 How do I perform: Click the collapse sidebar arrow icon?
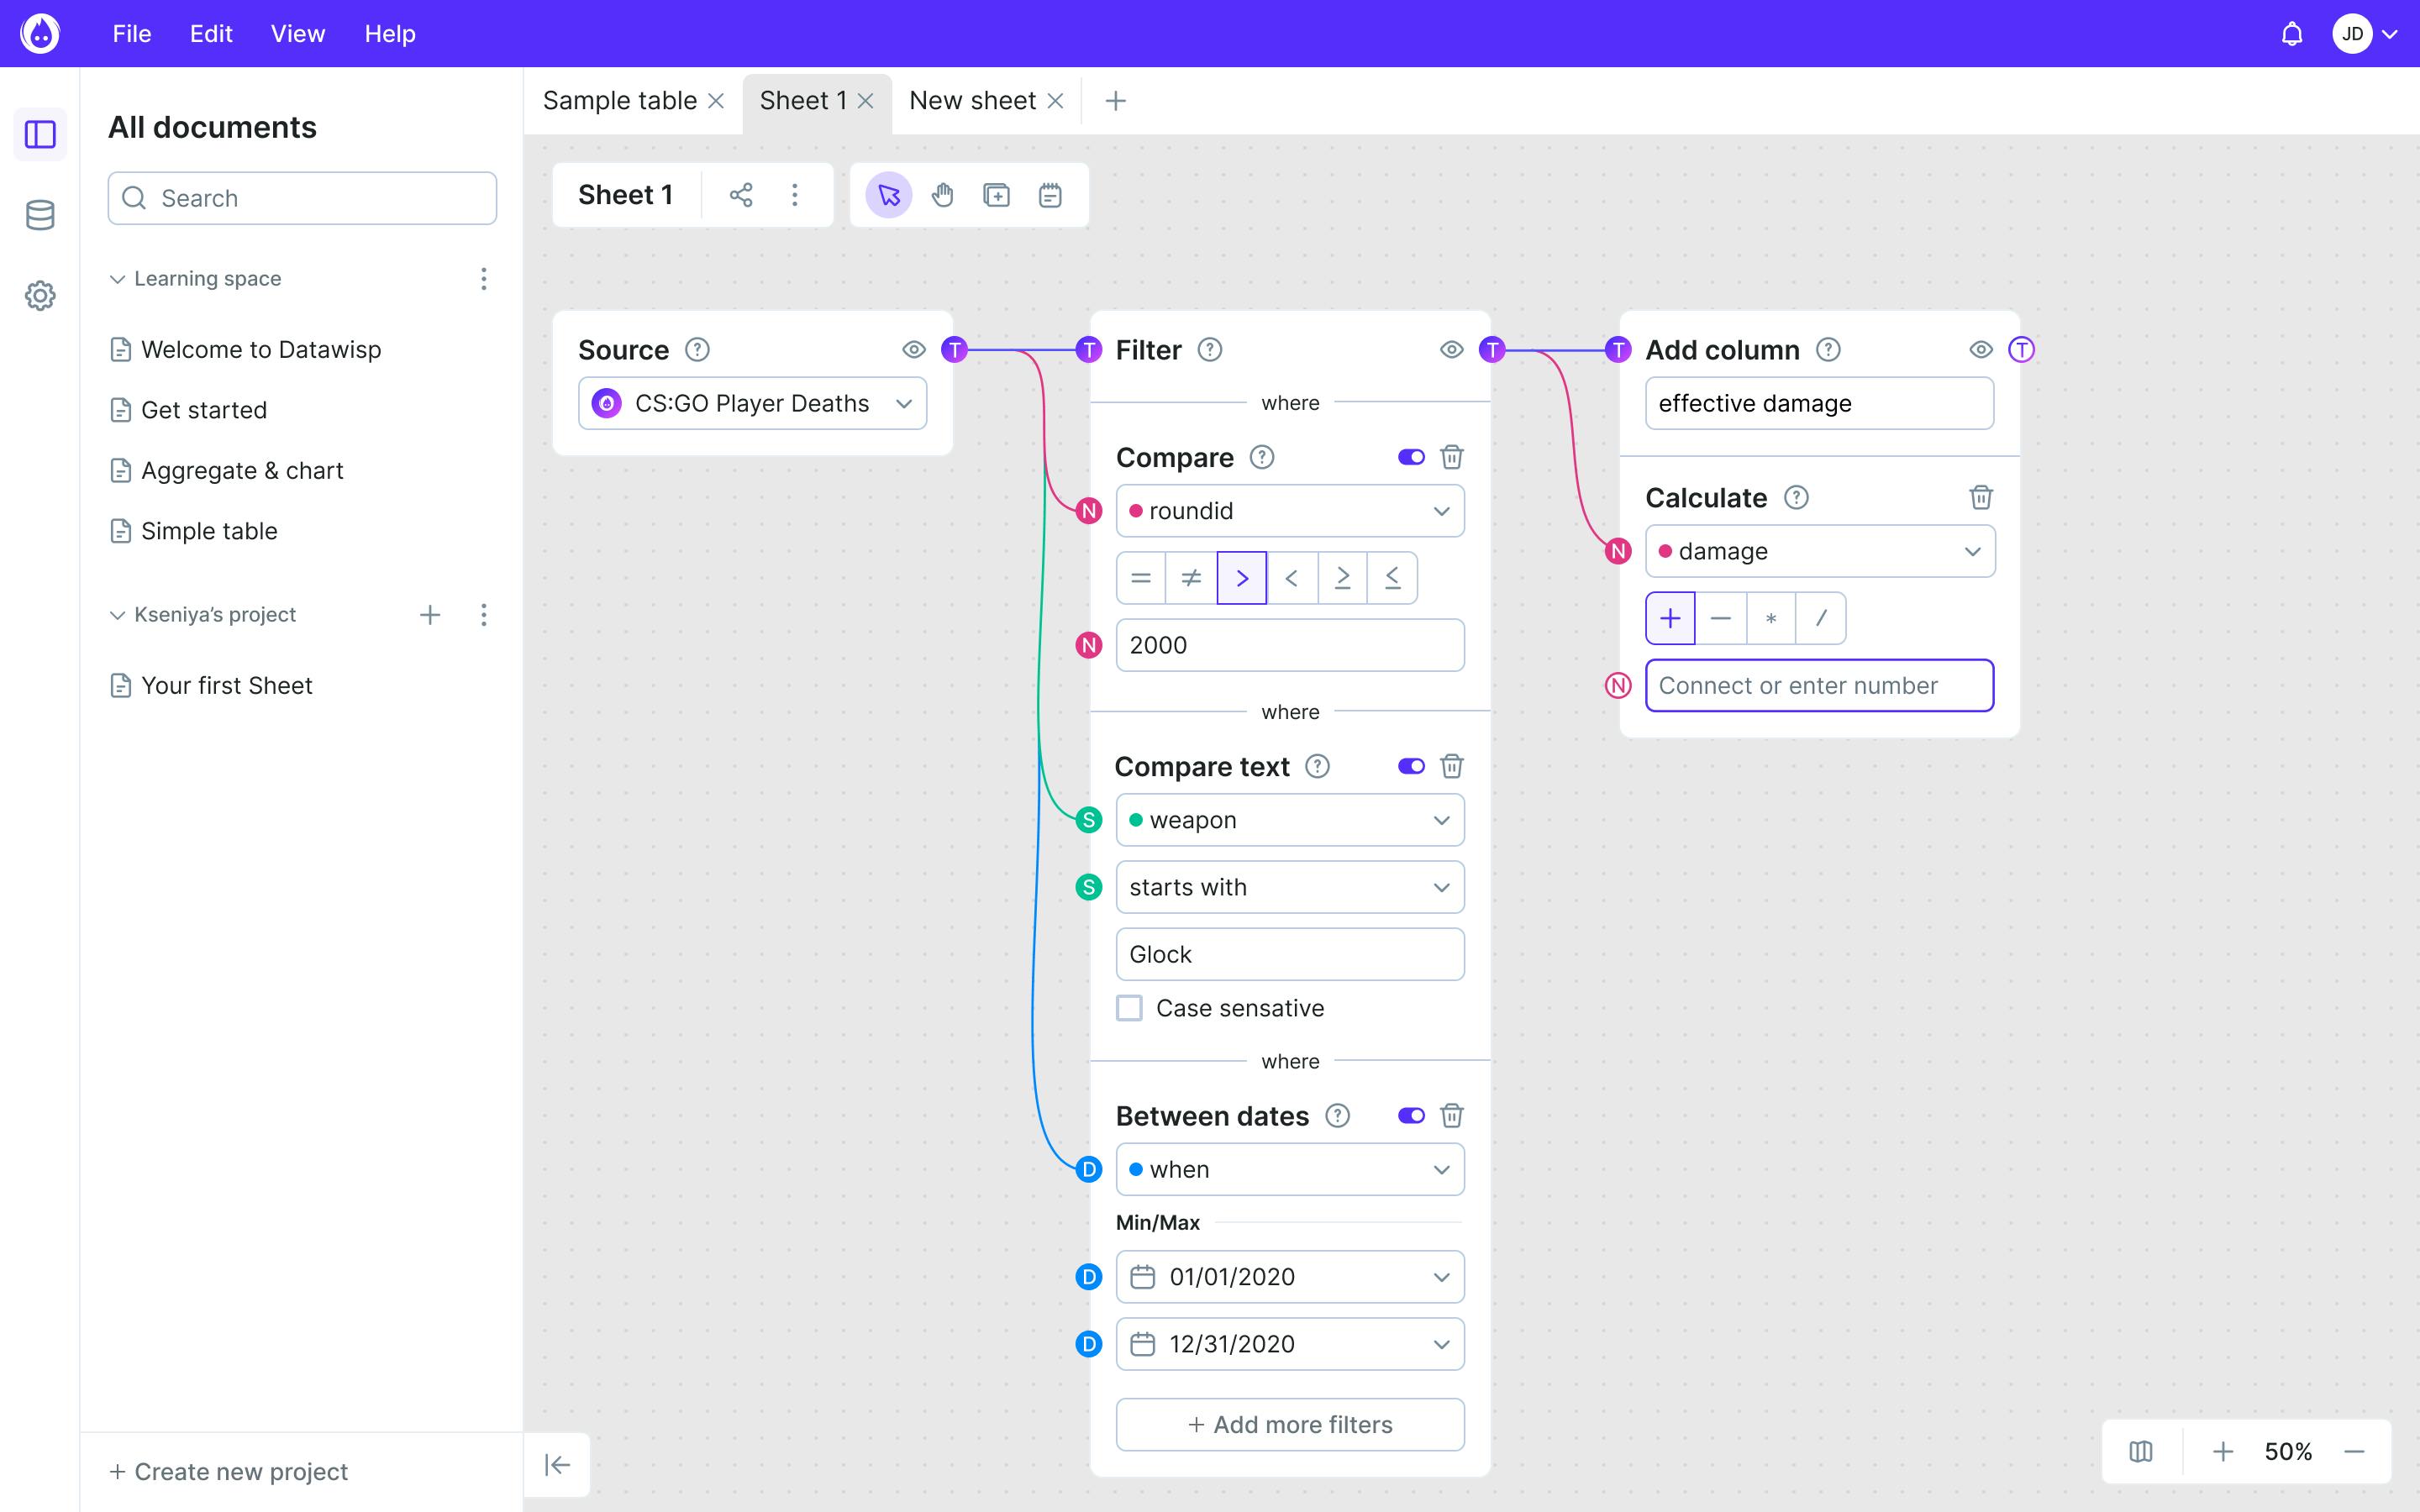coord(557,1465)
